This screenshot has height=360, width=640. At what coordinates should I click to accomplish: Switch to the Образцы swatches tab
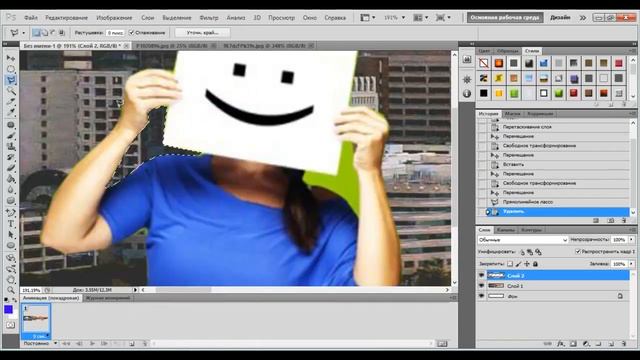pyautogui.click(x=508, y=51)
